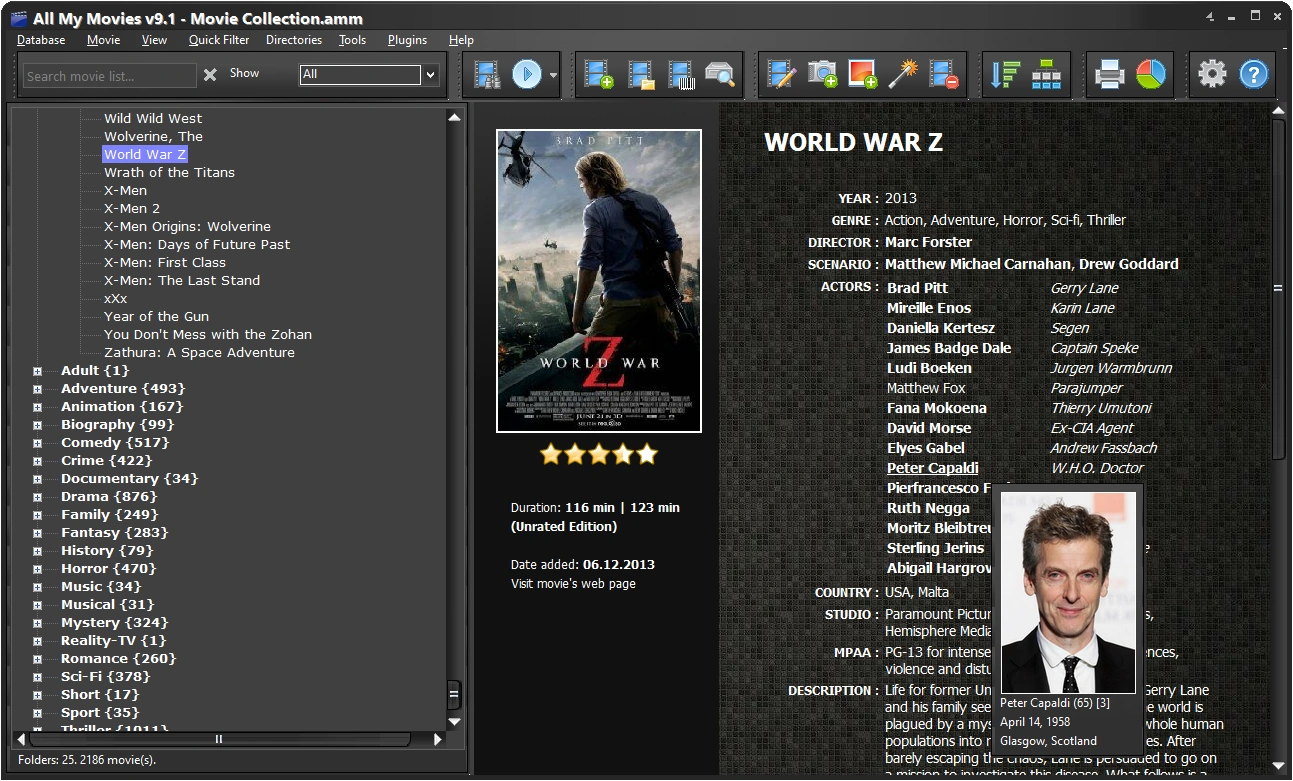Click actress Mireille Enos's name
This screenshot has height=781, width=1293.
coord(928,308)
